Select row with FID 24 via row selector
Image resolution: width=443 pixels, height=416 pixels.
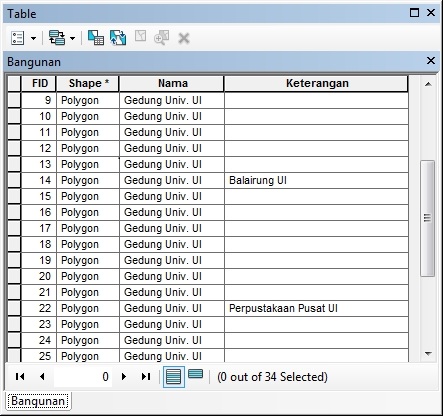14,340
